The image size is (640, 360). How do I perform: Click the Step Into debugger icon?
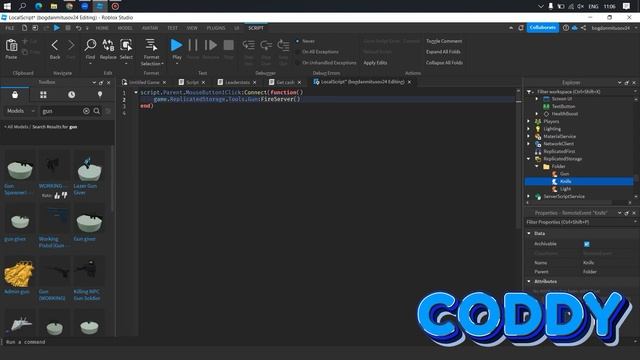pos(249,45)
